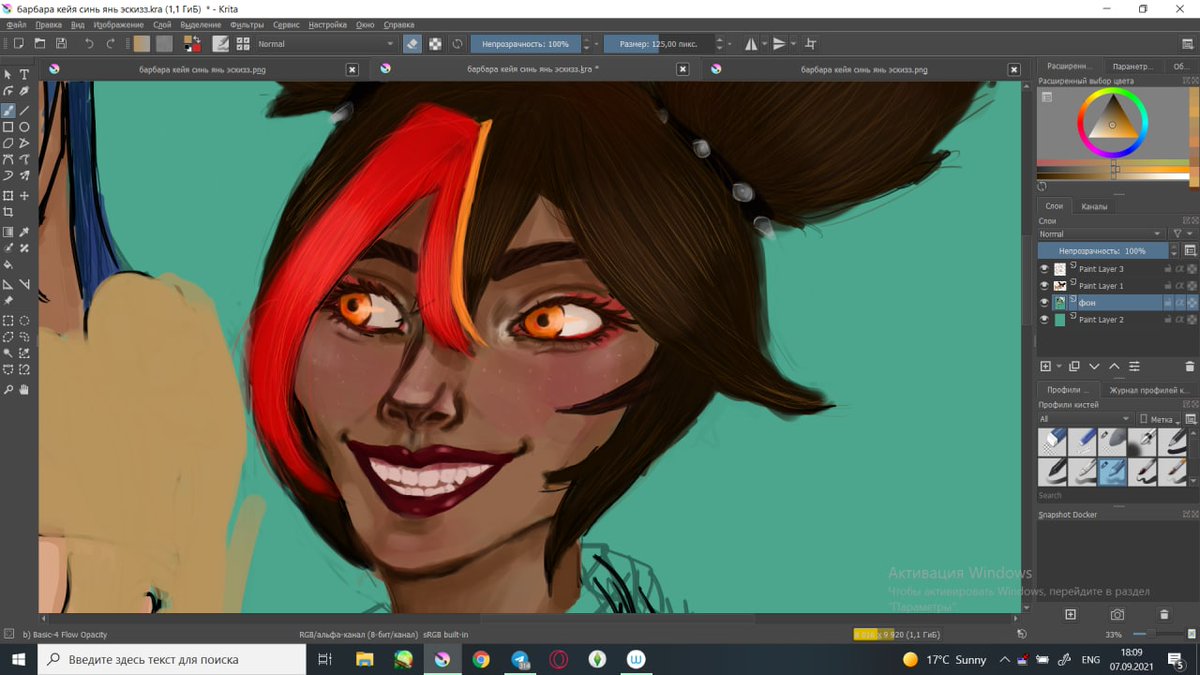Reload the original brush preset
The width and height of the screenshot is (1200, 675).
click(457, 44)
